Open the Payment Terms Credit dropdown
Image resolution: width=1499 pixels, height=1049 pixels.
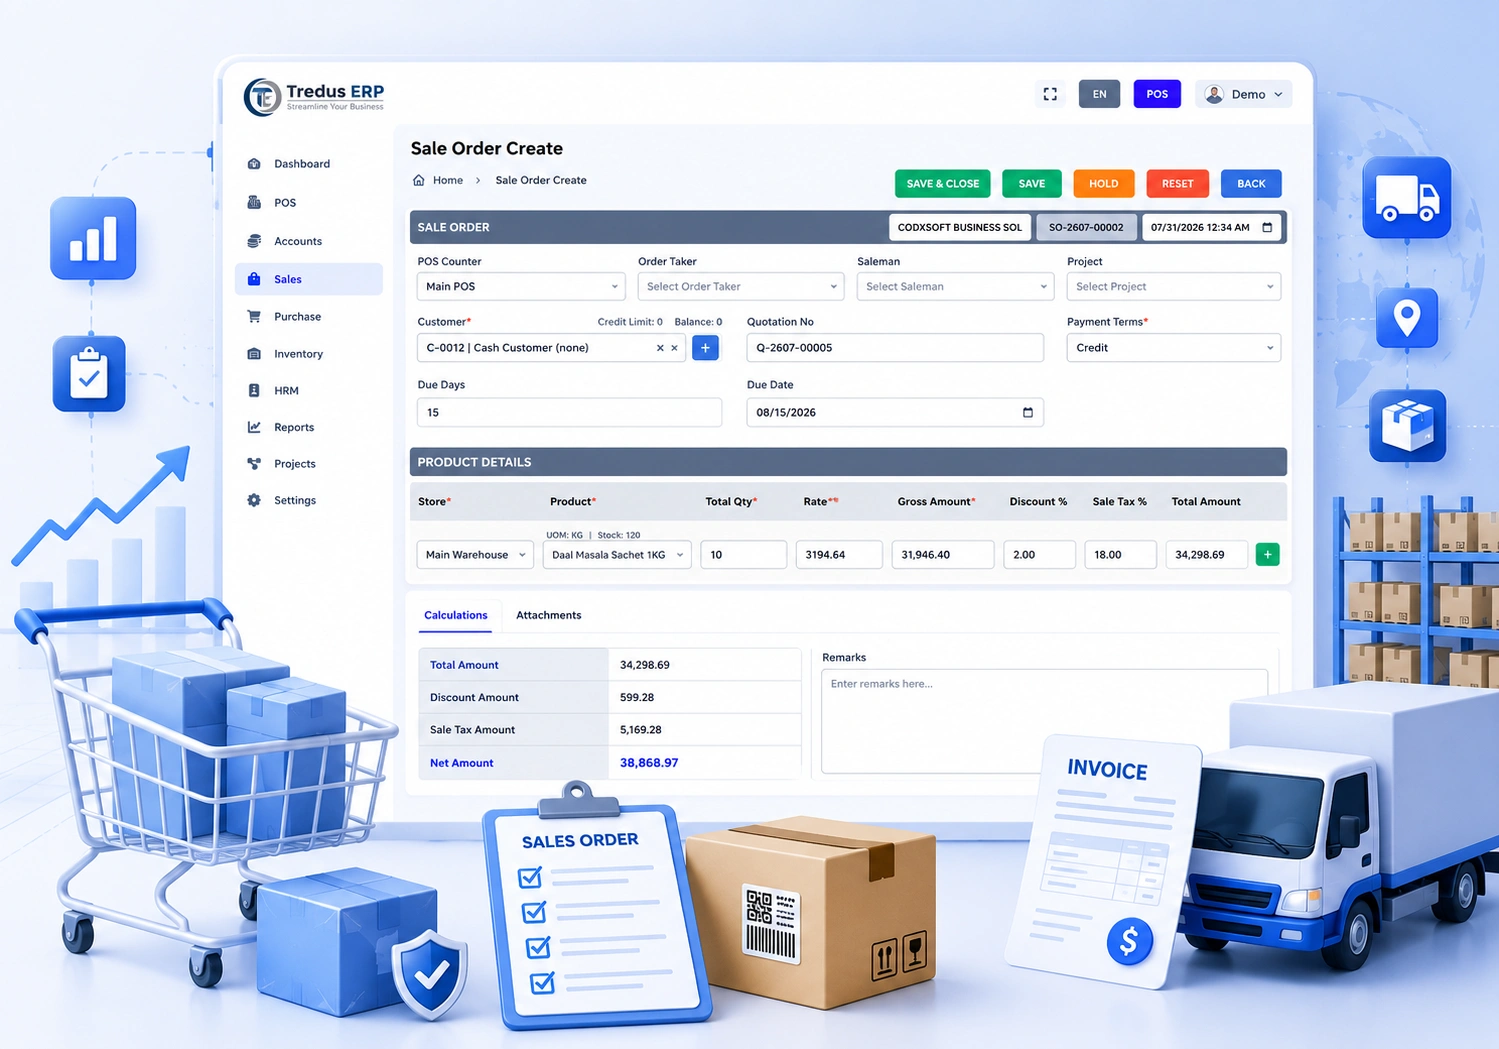[1174, 348]
